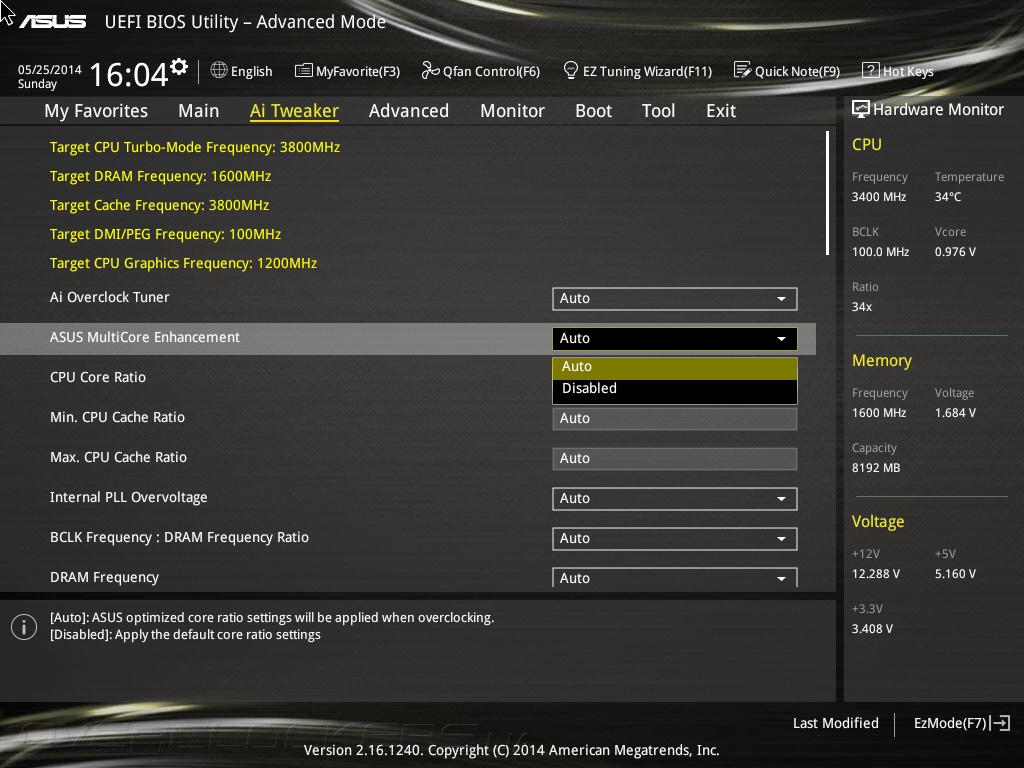Screen dimensions: 1024x768
Task: Click Target DMI/PEG Frequency: 100MHz
Action: [x=165, y=234]
